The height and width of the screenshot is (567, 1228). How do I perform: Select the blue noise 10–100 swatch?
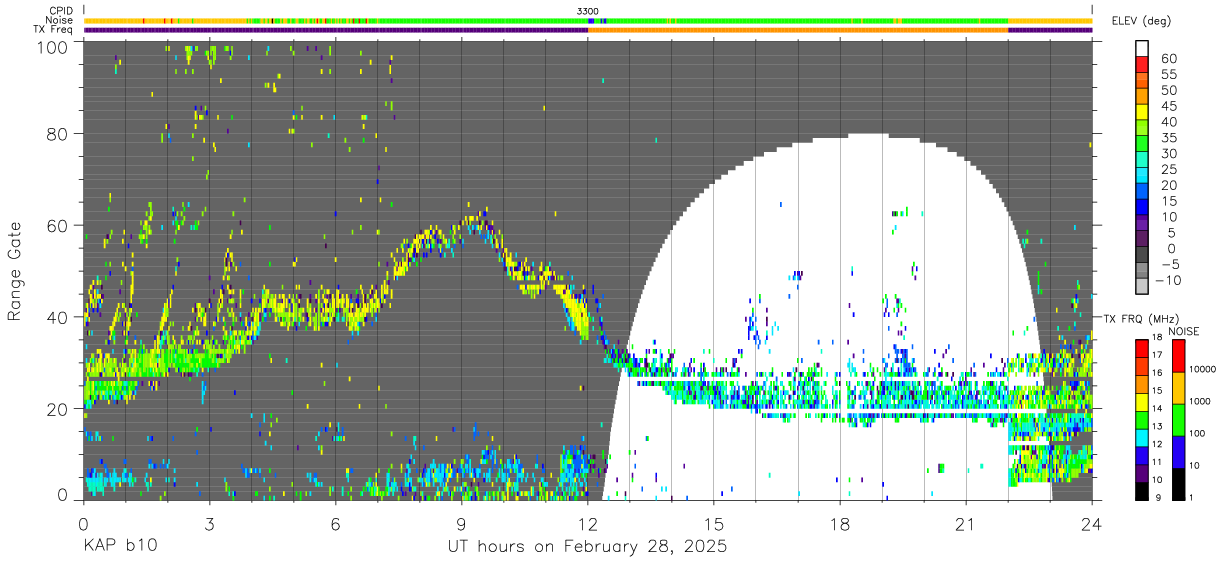(1178, 451)
